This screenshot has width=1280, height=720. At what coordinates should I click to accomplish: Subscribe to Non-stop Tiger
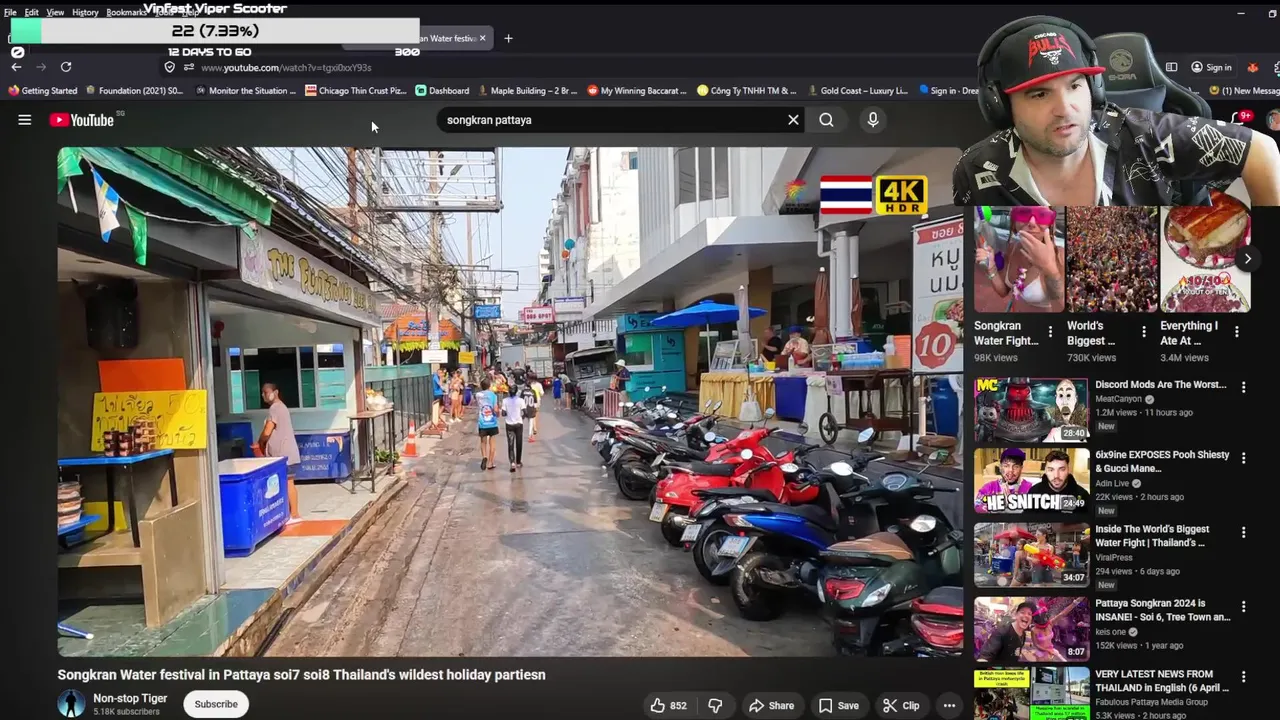pyautogui.click(x=216, y=704)
